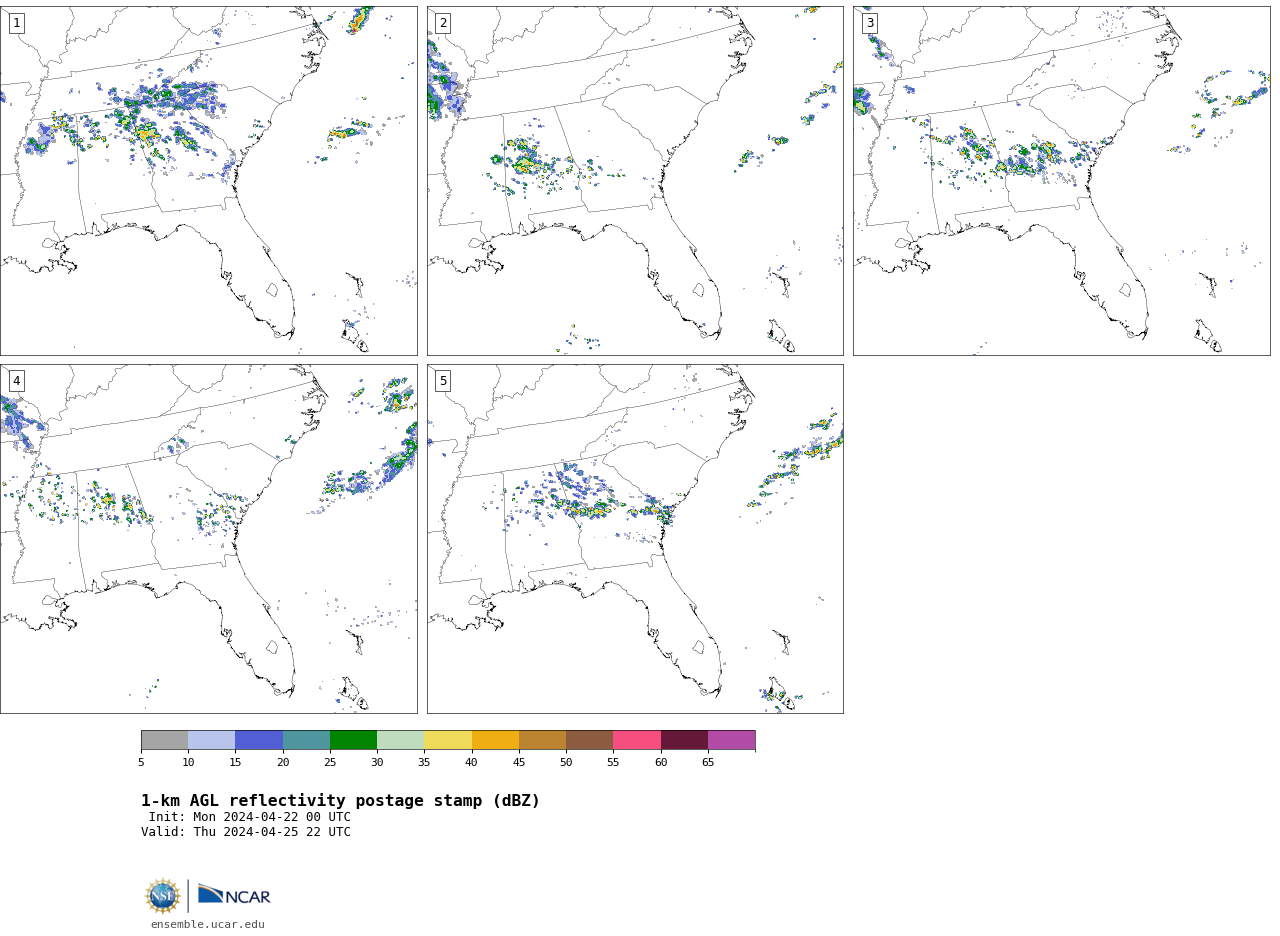Open ensemble member 1 reflectivity map
The height and width of the screenshot is (936, 1280).
208,181
